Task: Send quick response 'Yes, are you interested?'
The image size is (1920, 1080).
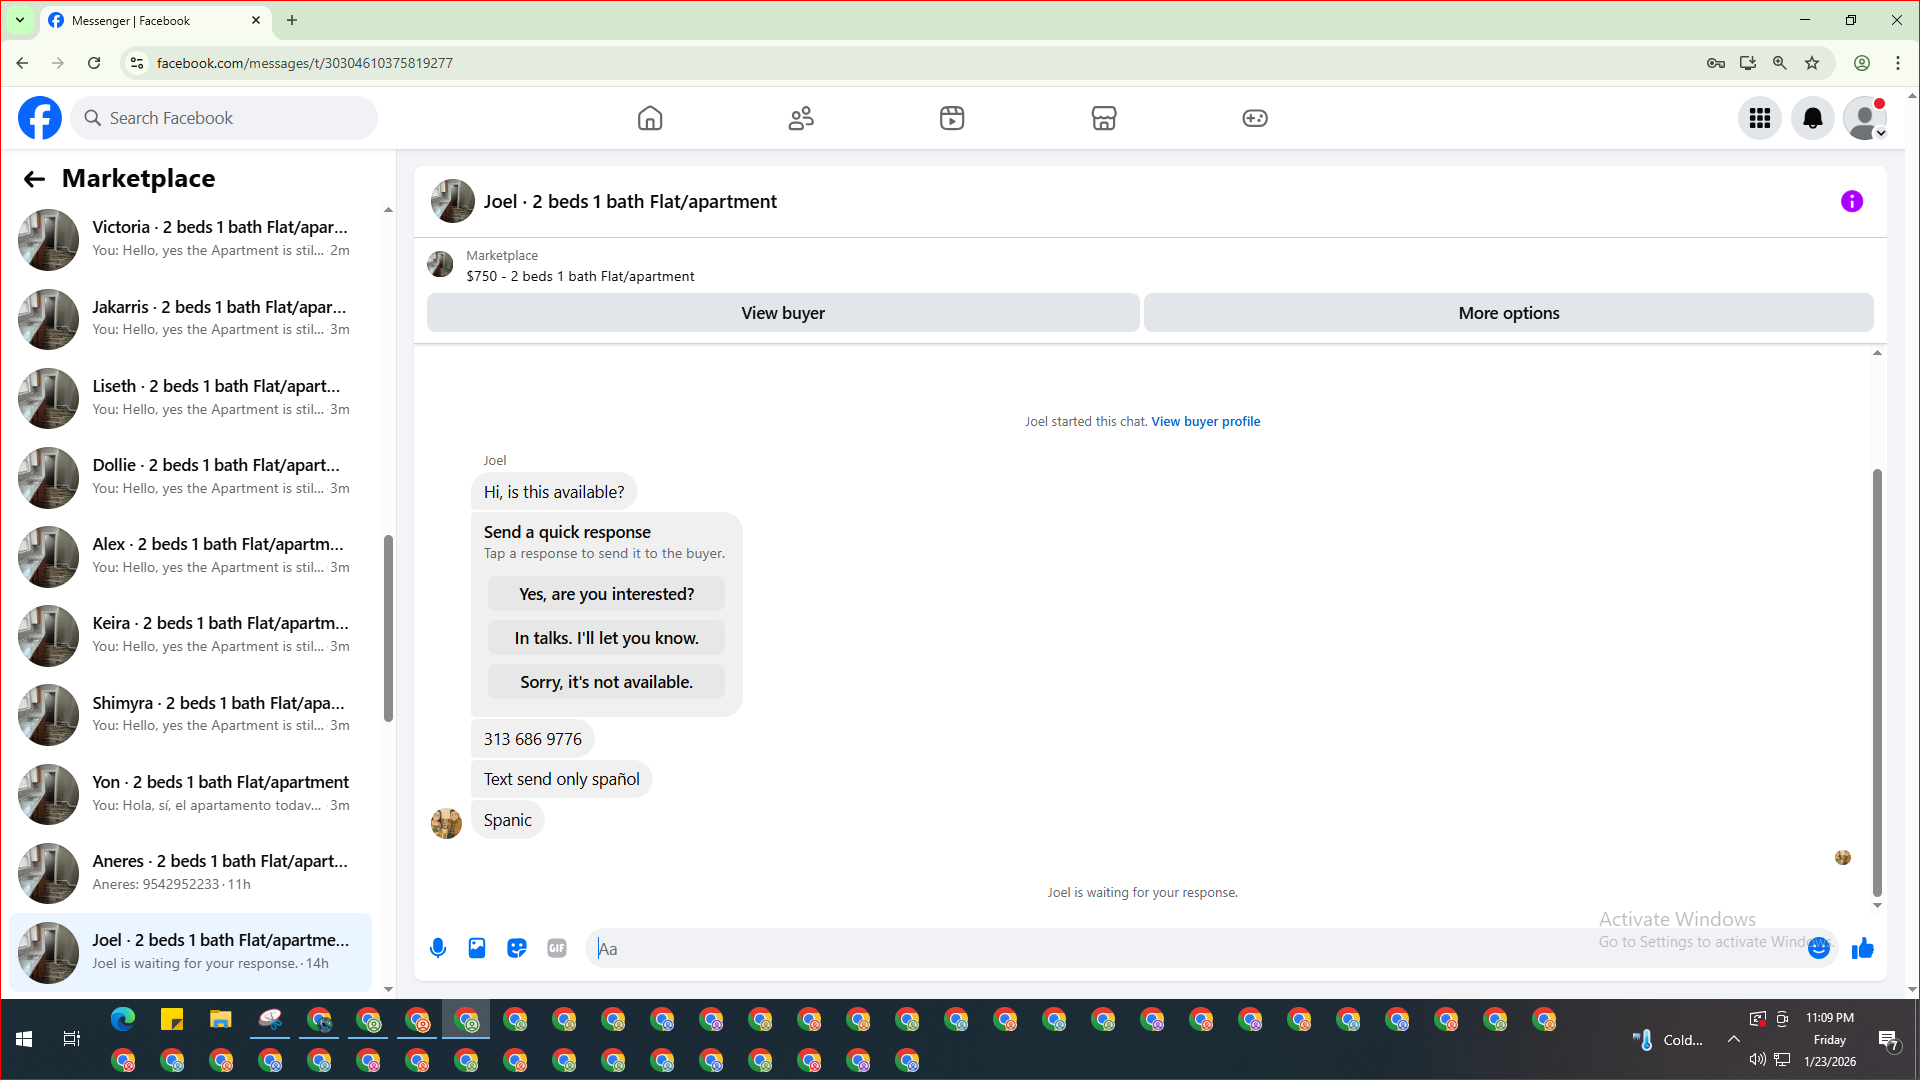Action: (606, 594)
